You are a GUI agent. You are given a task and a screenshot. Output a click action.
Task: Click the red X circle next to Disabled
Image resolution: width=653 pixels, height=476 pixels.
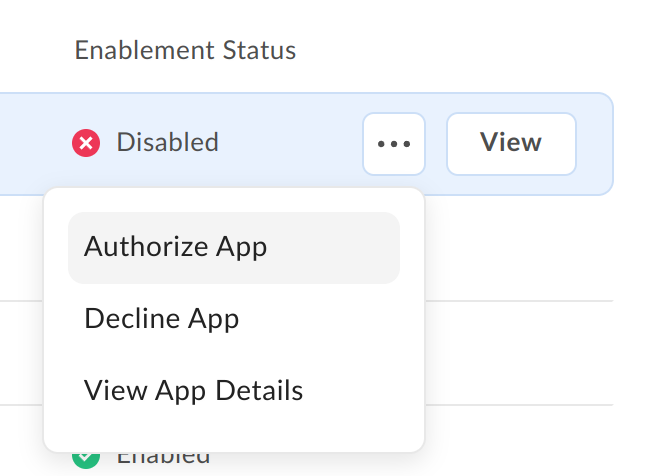click(x=87, y=144)
